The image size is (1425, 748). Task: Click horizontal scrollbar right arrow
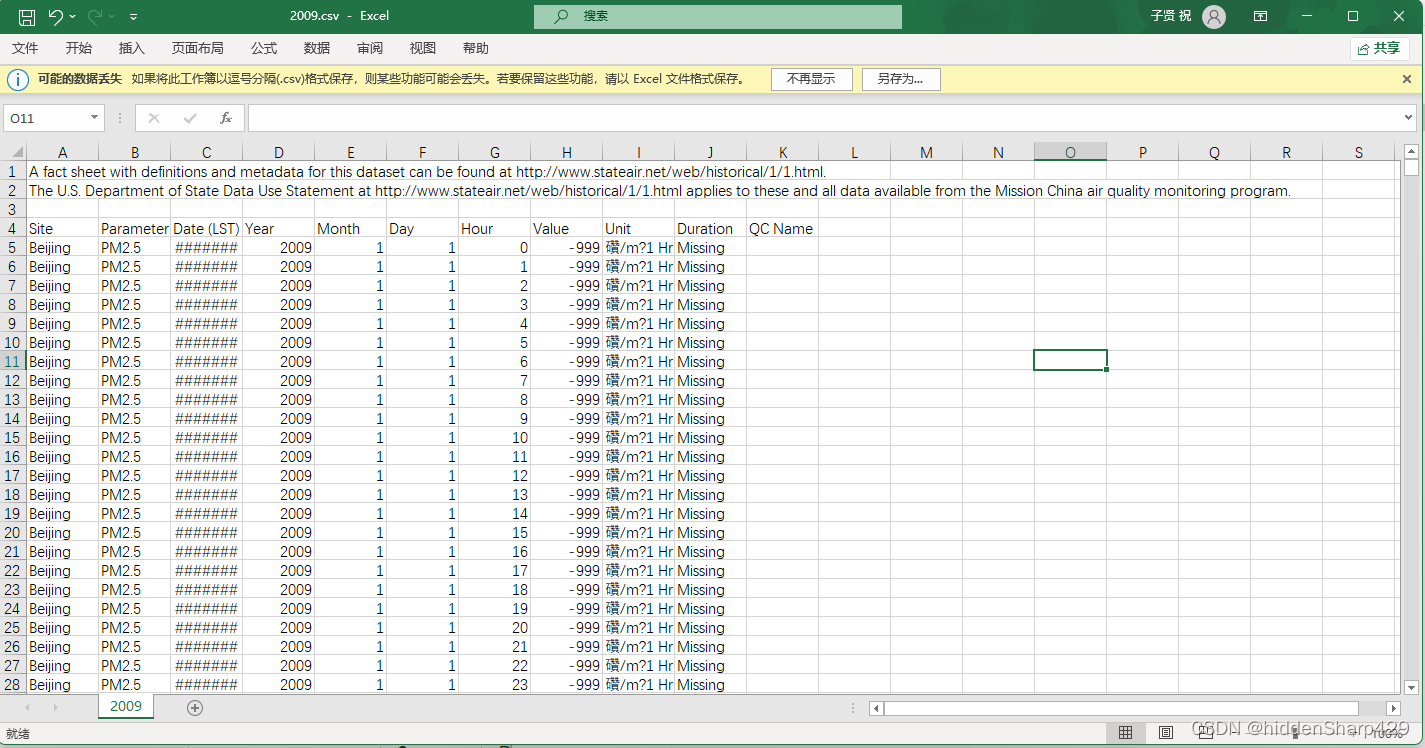(1393, 708)
